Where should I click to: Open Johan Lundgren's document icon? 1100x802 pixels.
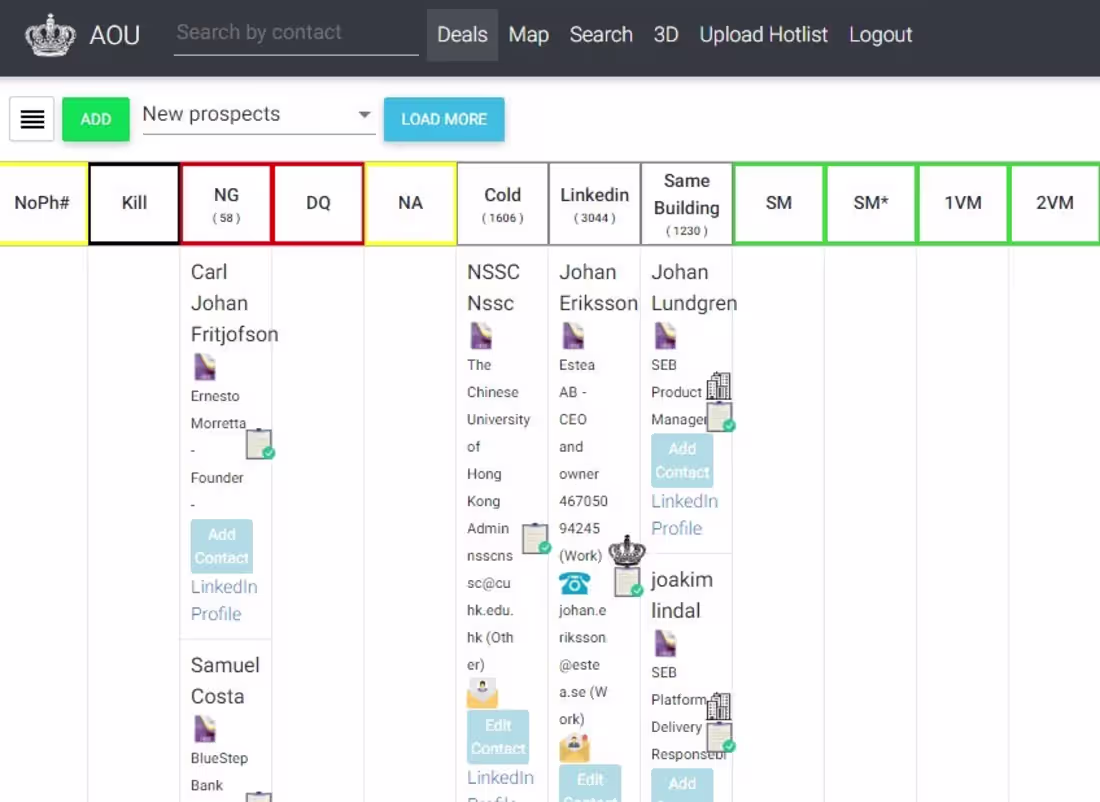(x=665, y=335)
